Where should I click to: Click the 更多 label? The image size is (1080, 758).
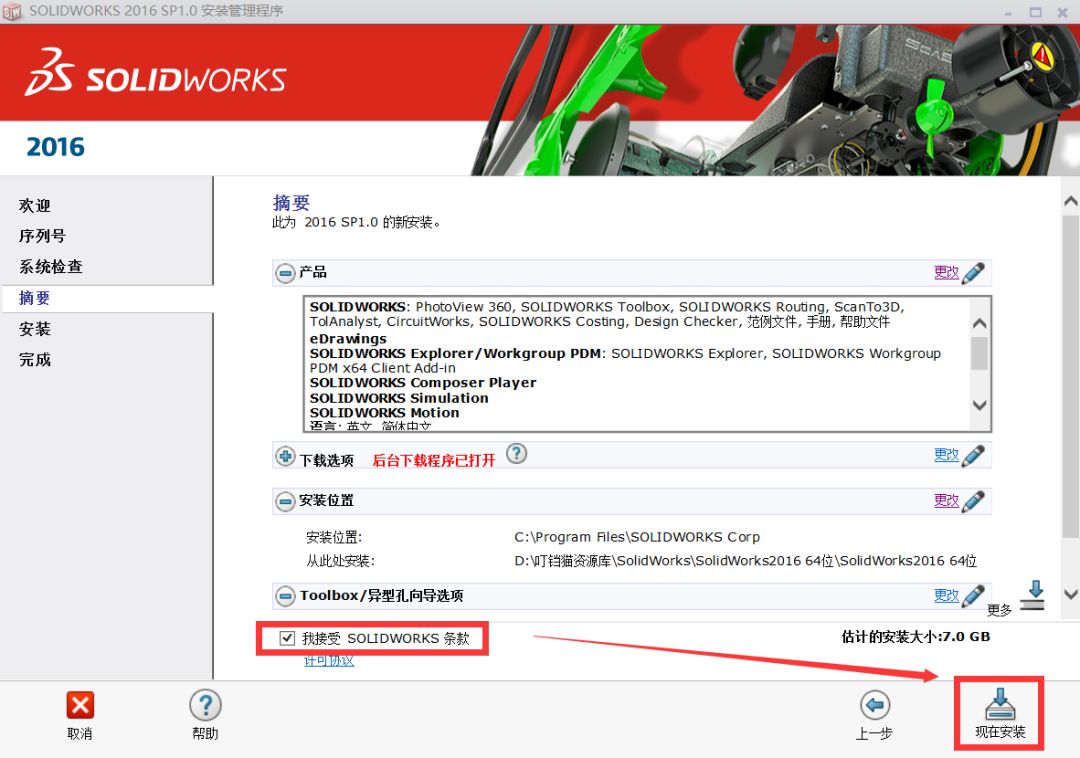pyautogui.click(x=999, y=610)
